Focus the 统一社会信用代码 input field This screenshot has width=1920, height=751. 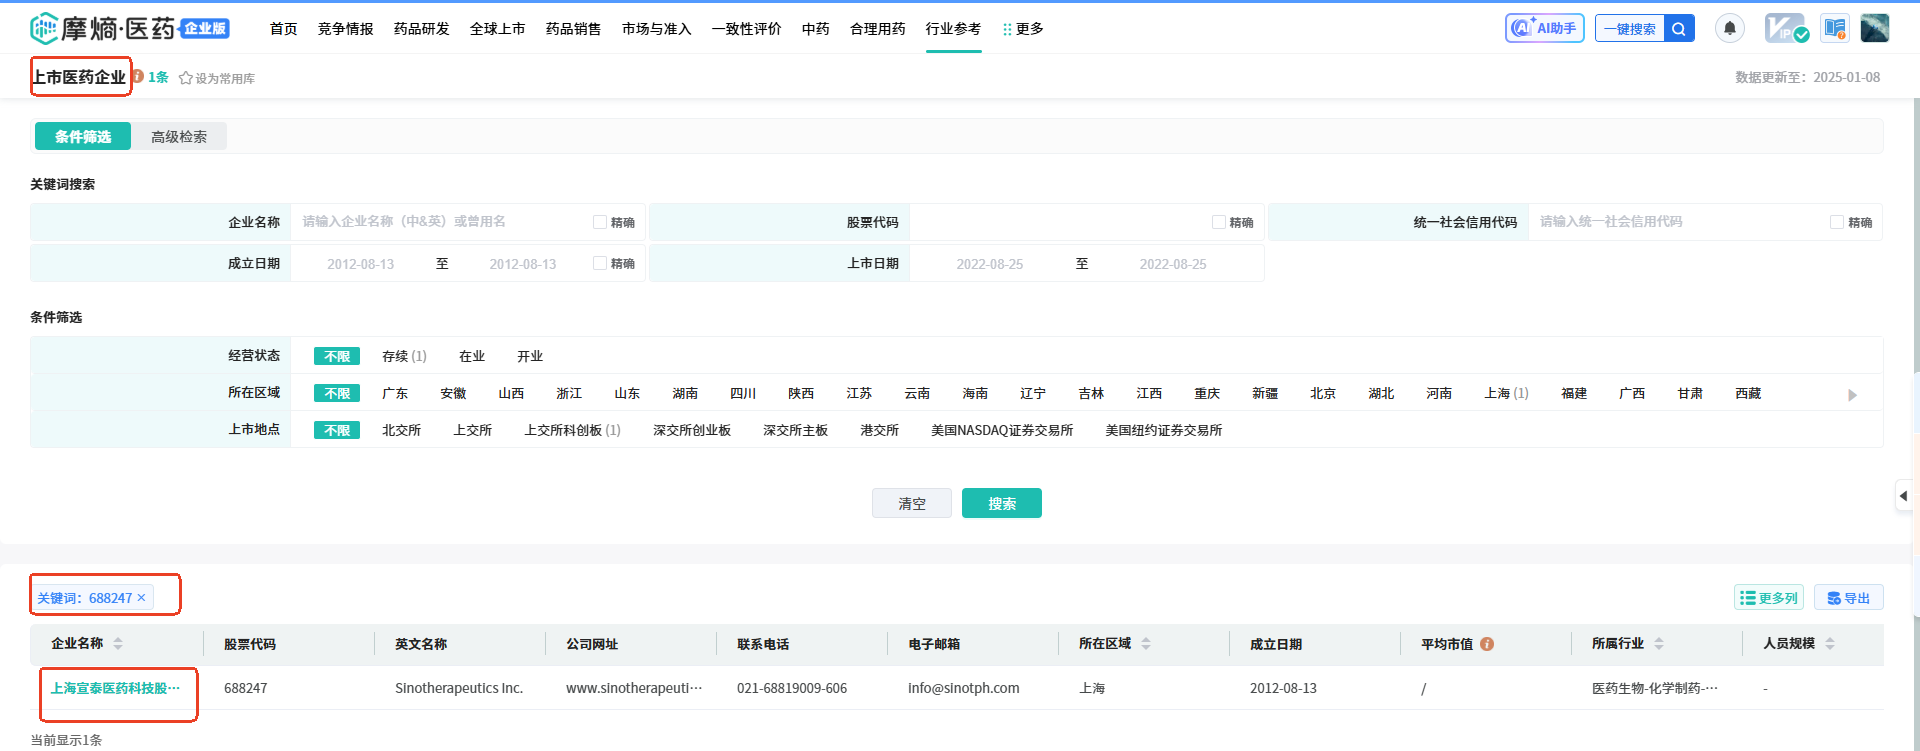(x=1680, y=222)
